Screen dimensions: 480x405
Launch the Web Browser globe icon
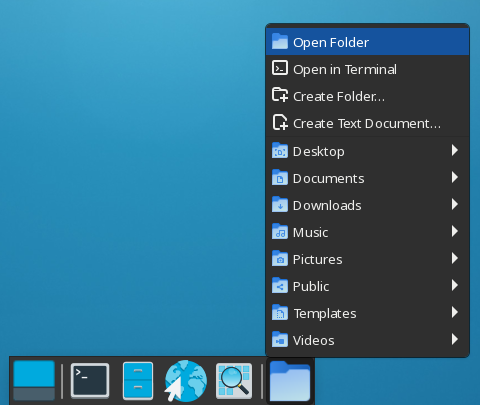186,381
